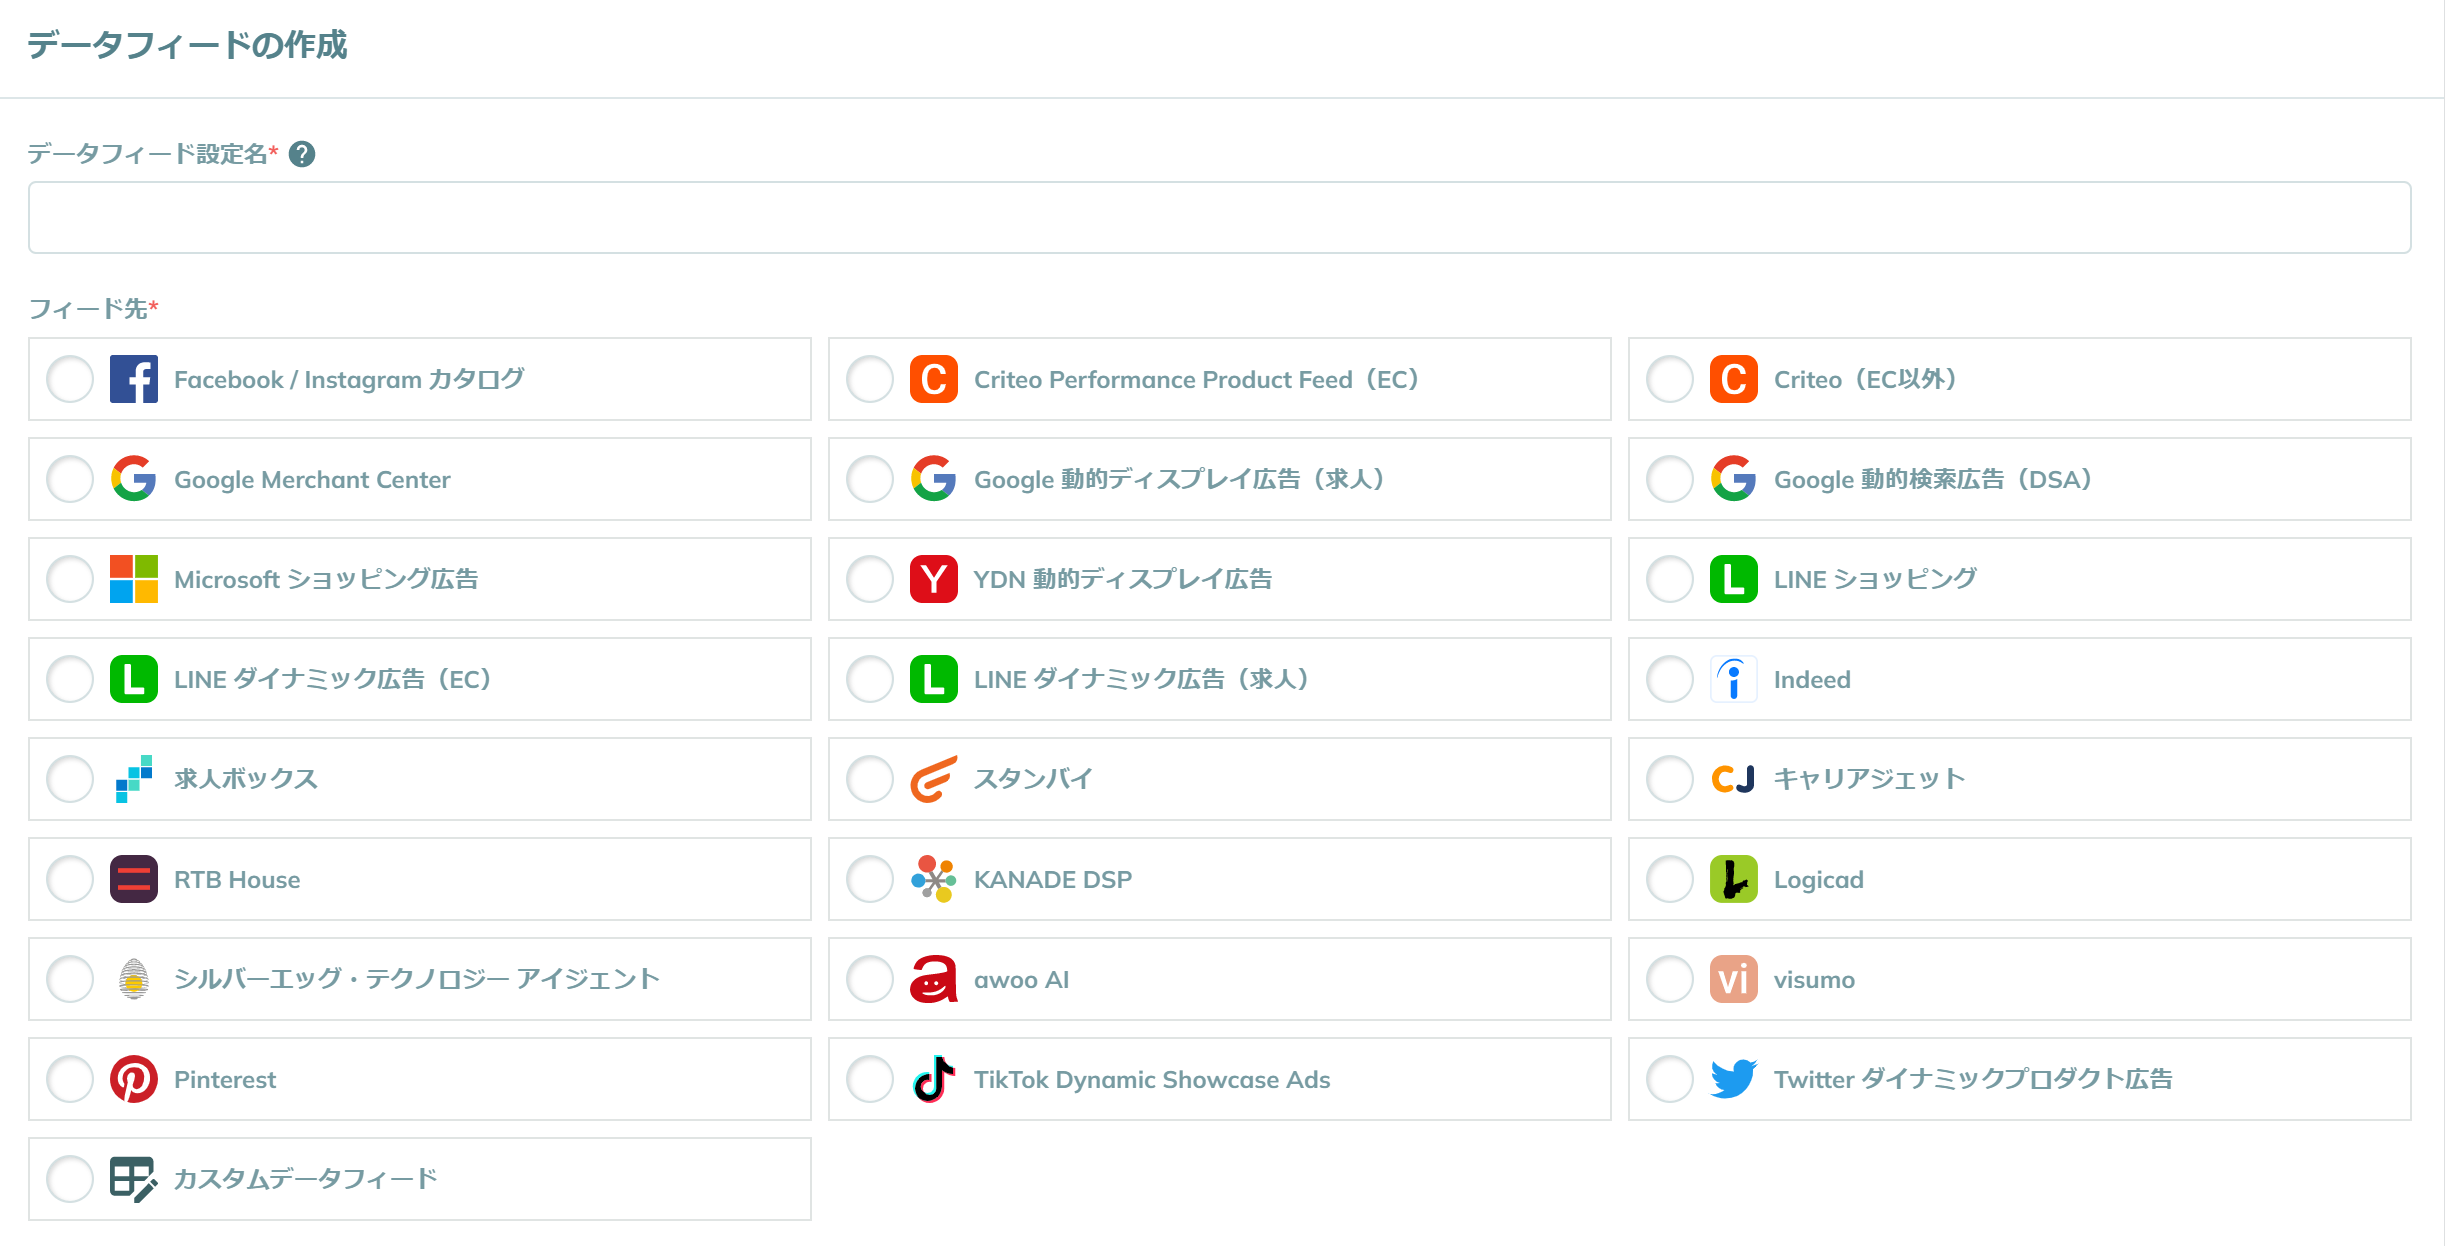Viewport: 2445px width, 1246px height.
Task: Select the visumo radio button
Action: [1670, 979]
